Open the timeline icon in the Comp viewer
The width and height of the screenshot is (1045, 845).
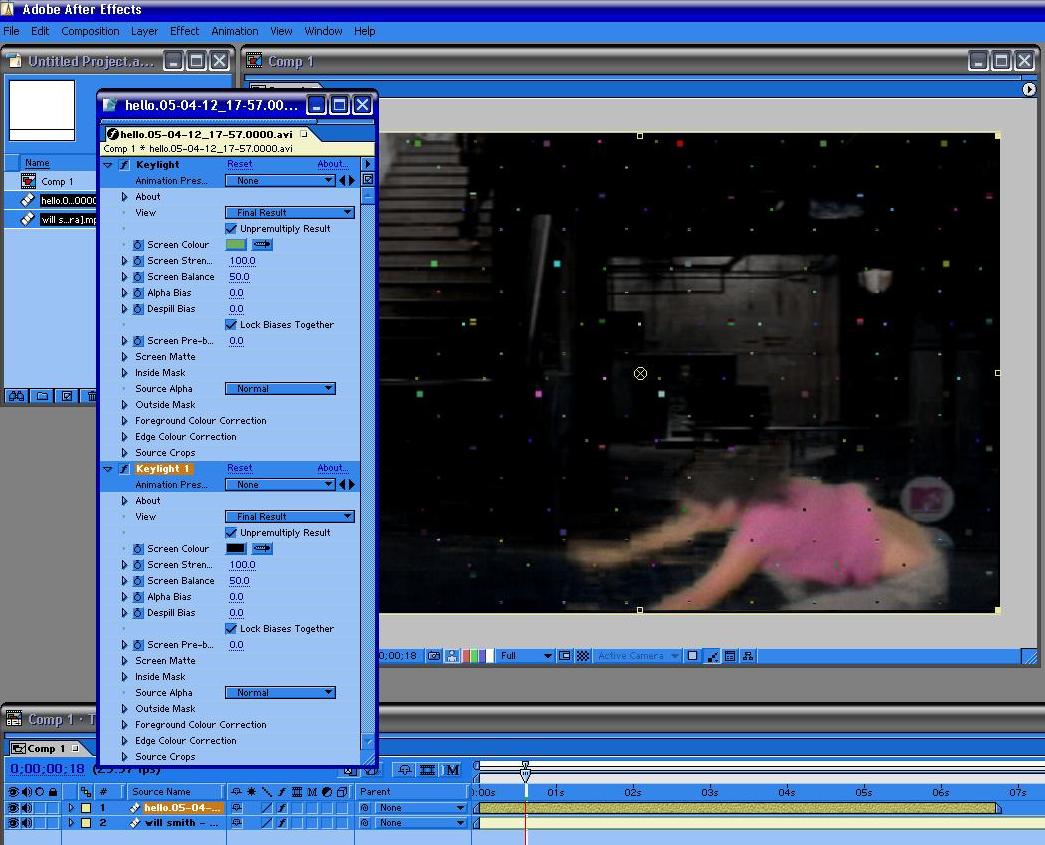[730, 656]
